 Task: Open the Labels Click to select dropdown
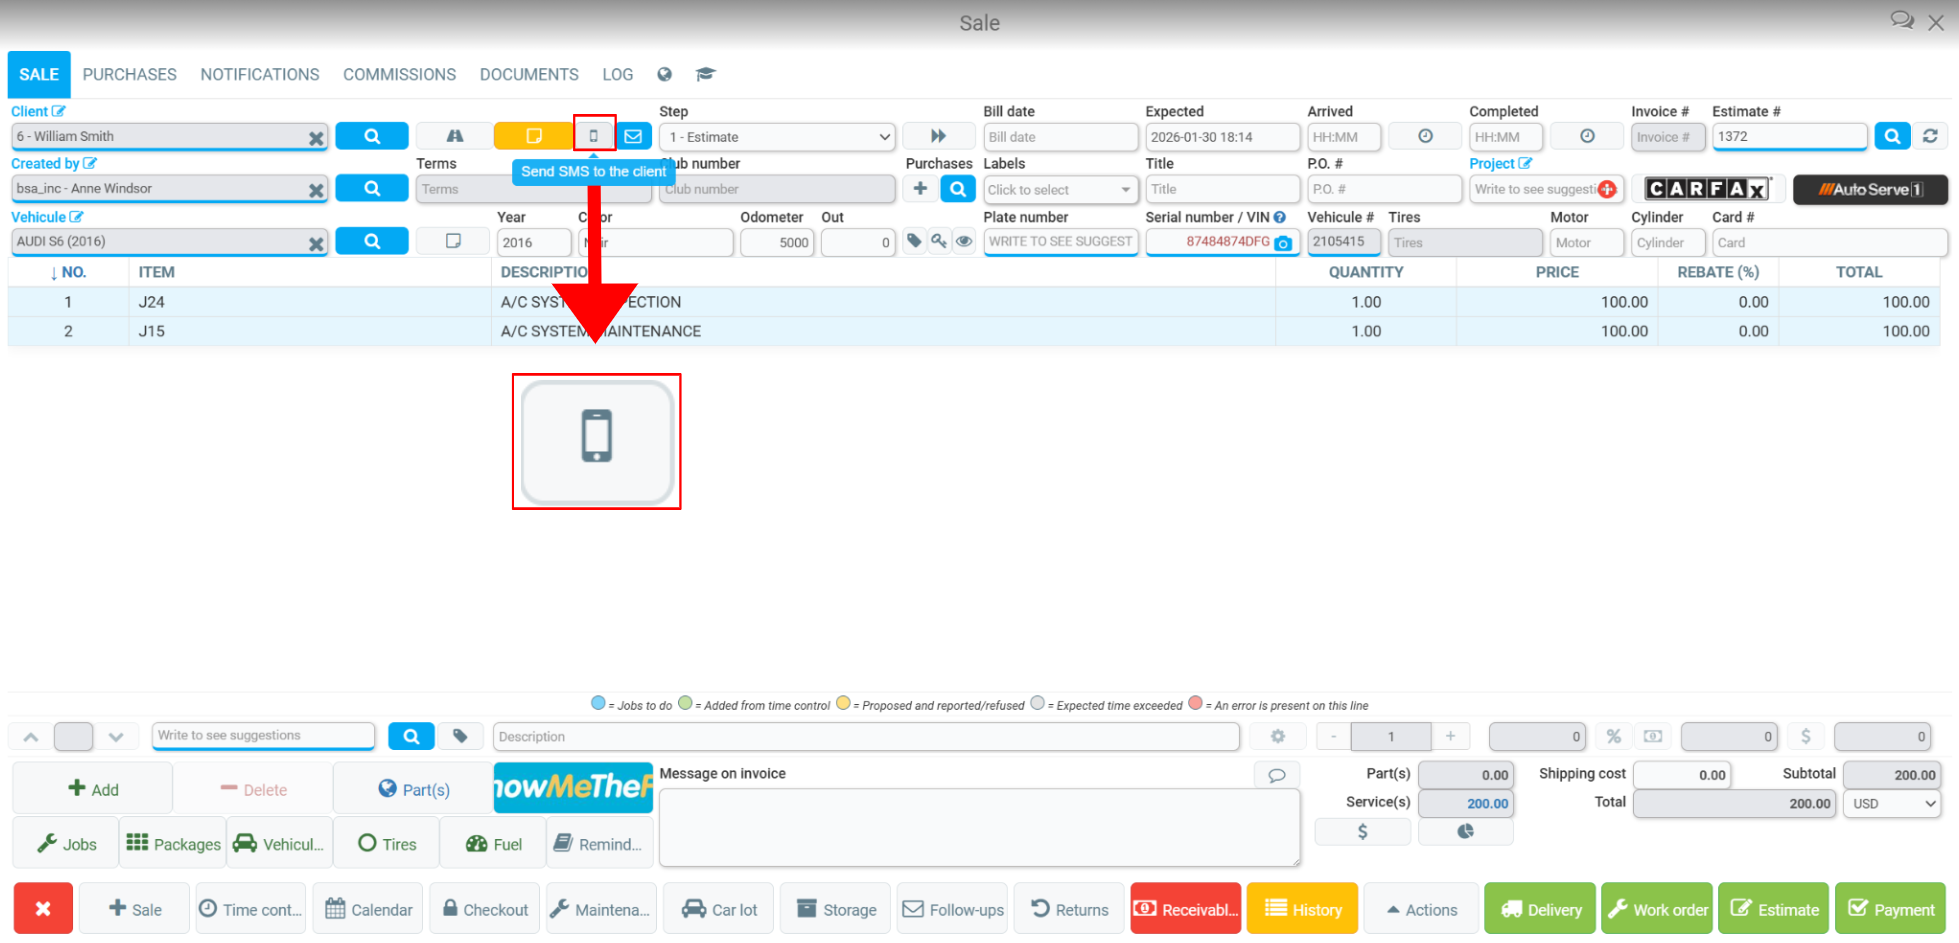click(1060, 189)
